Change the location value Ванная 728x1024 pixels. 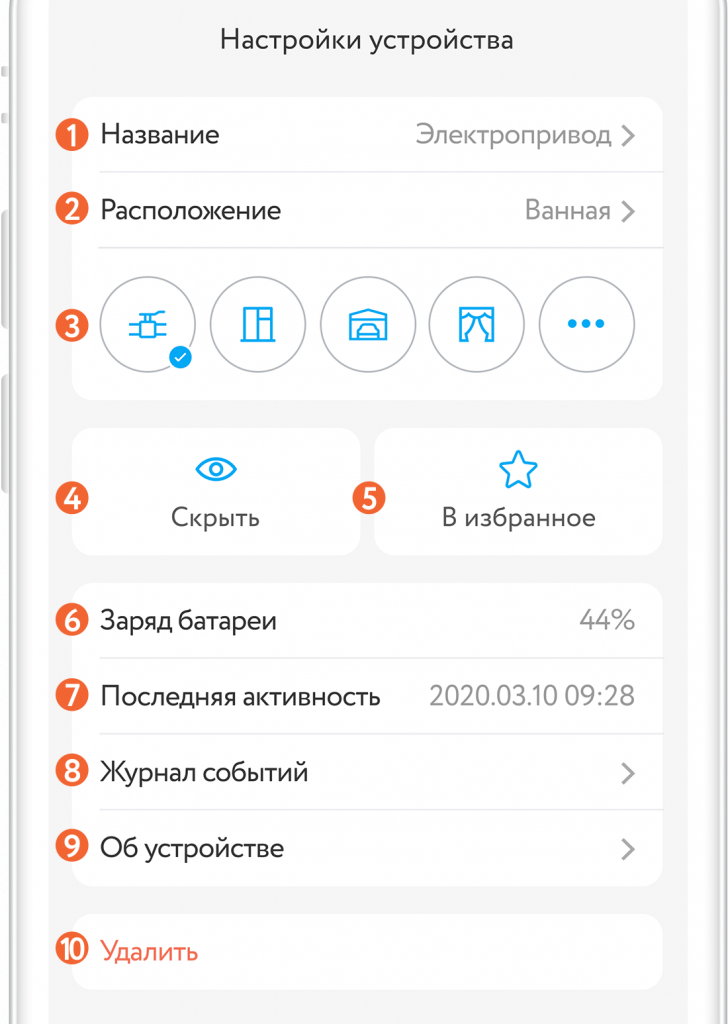click(x=567, y=212)
